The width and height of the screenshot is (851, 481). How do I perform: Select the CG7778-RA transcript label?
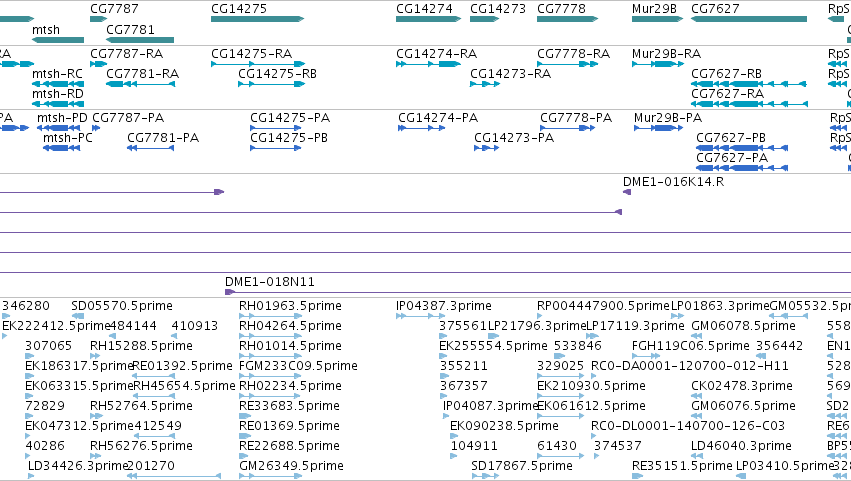tap(574, 54)
